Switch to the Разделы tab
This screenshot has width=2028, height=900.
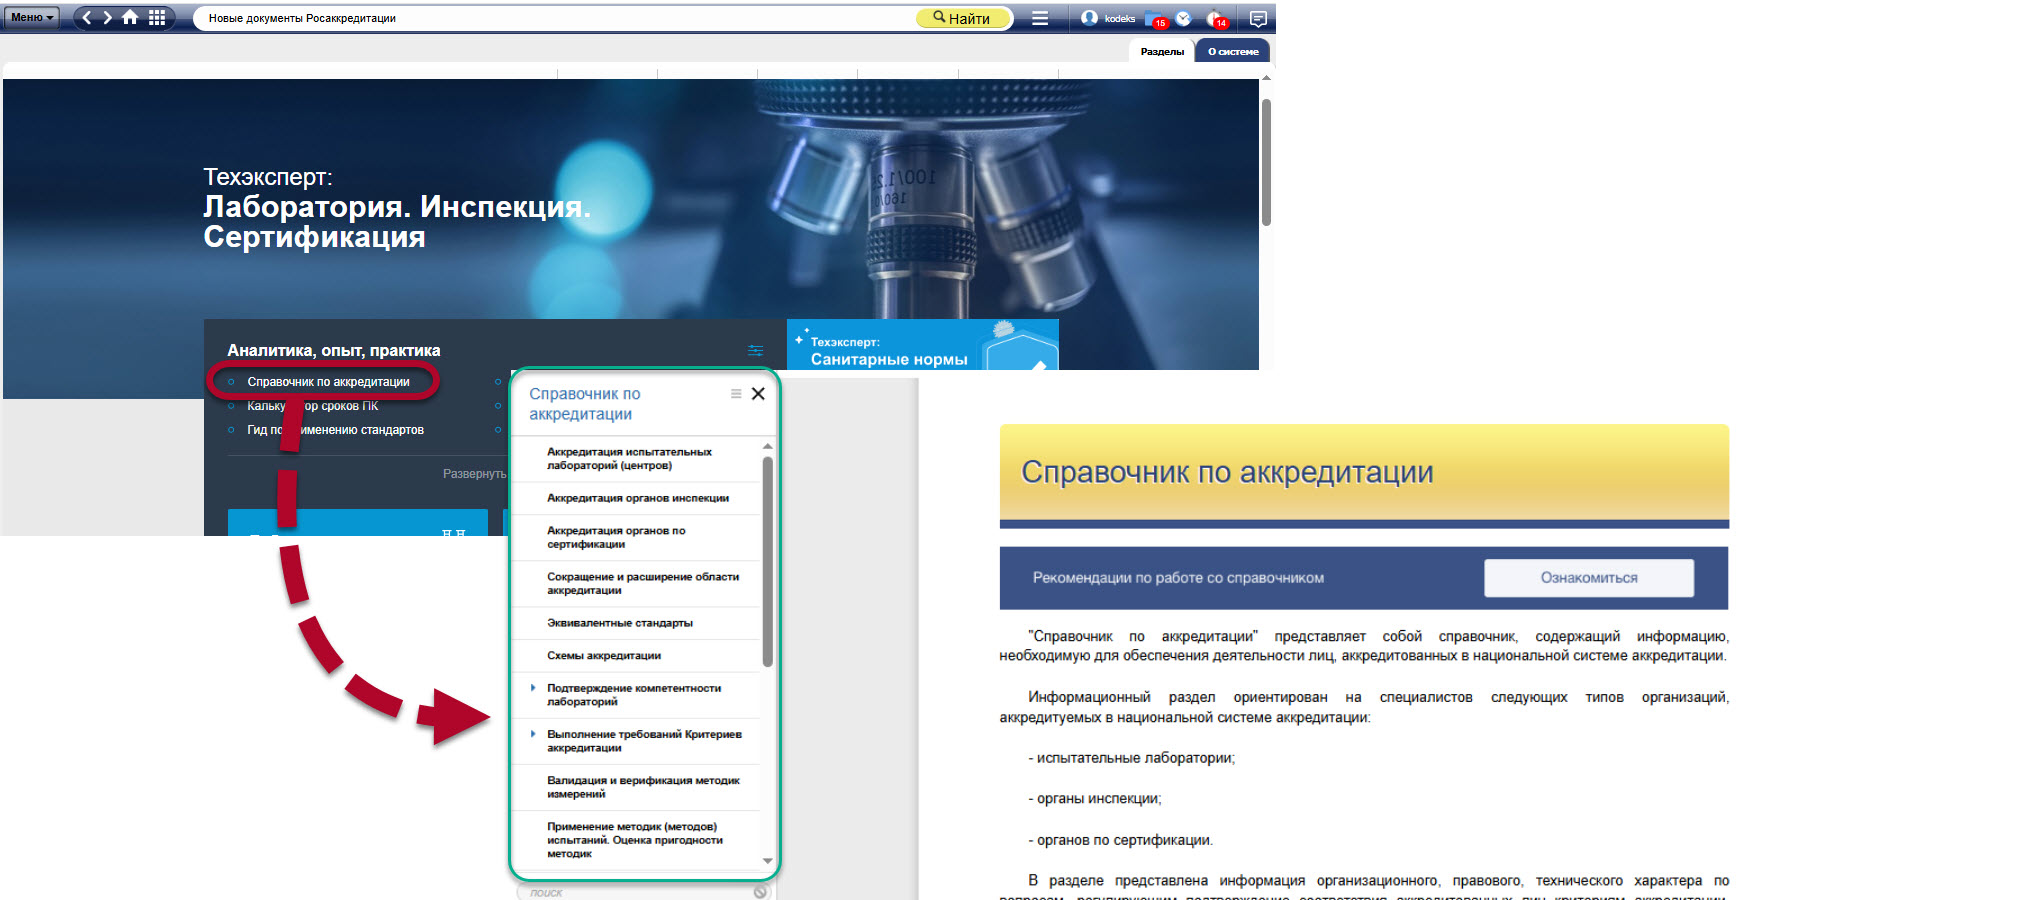coord(1162,52)
